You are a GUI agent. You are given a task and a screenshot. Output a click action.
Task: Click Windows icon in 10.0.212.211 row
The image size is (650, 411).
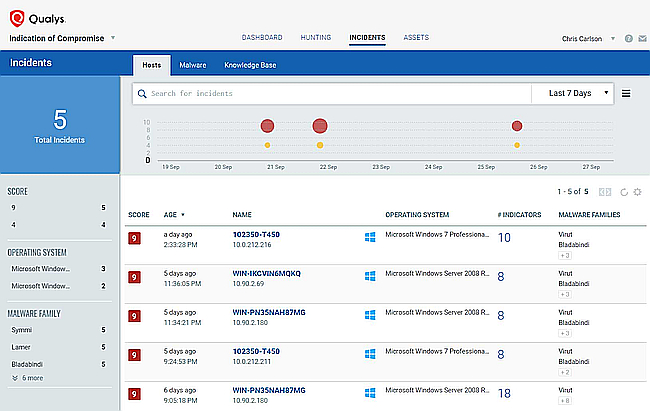click(370, 354)
